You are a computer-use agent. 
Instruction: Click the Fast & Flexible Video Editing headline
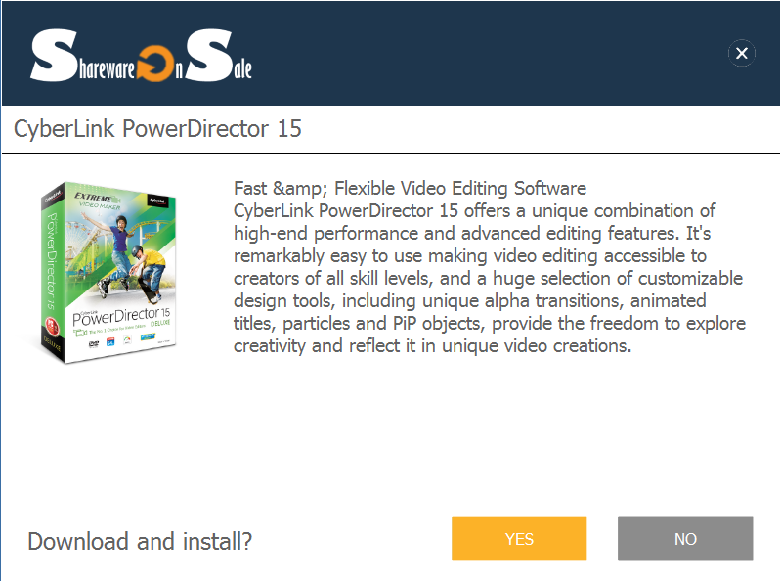click(x=410, y=189)
